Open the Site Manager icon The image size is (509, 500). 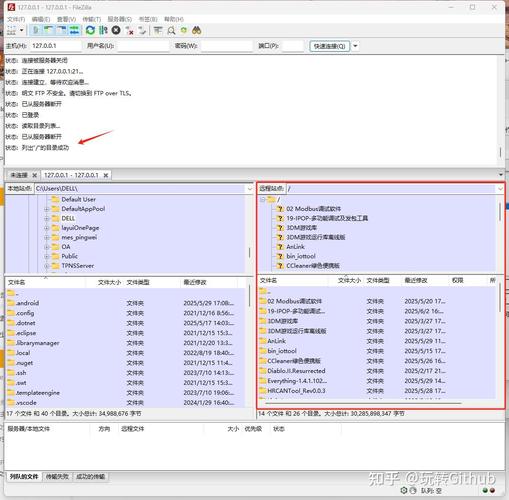11,31
